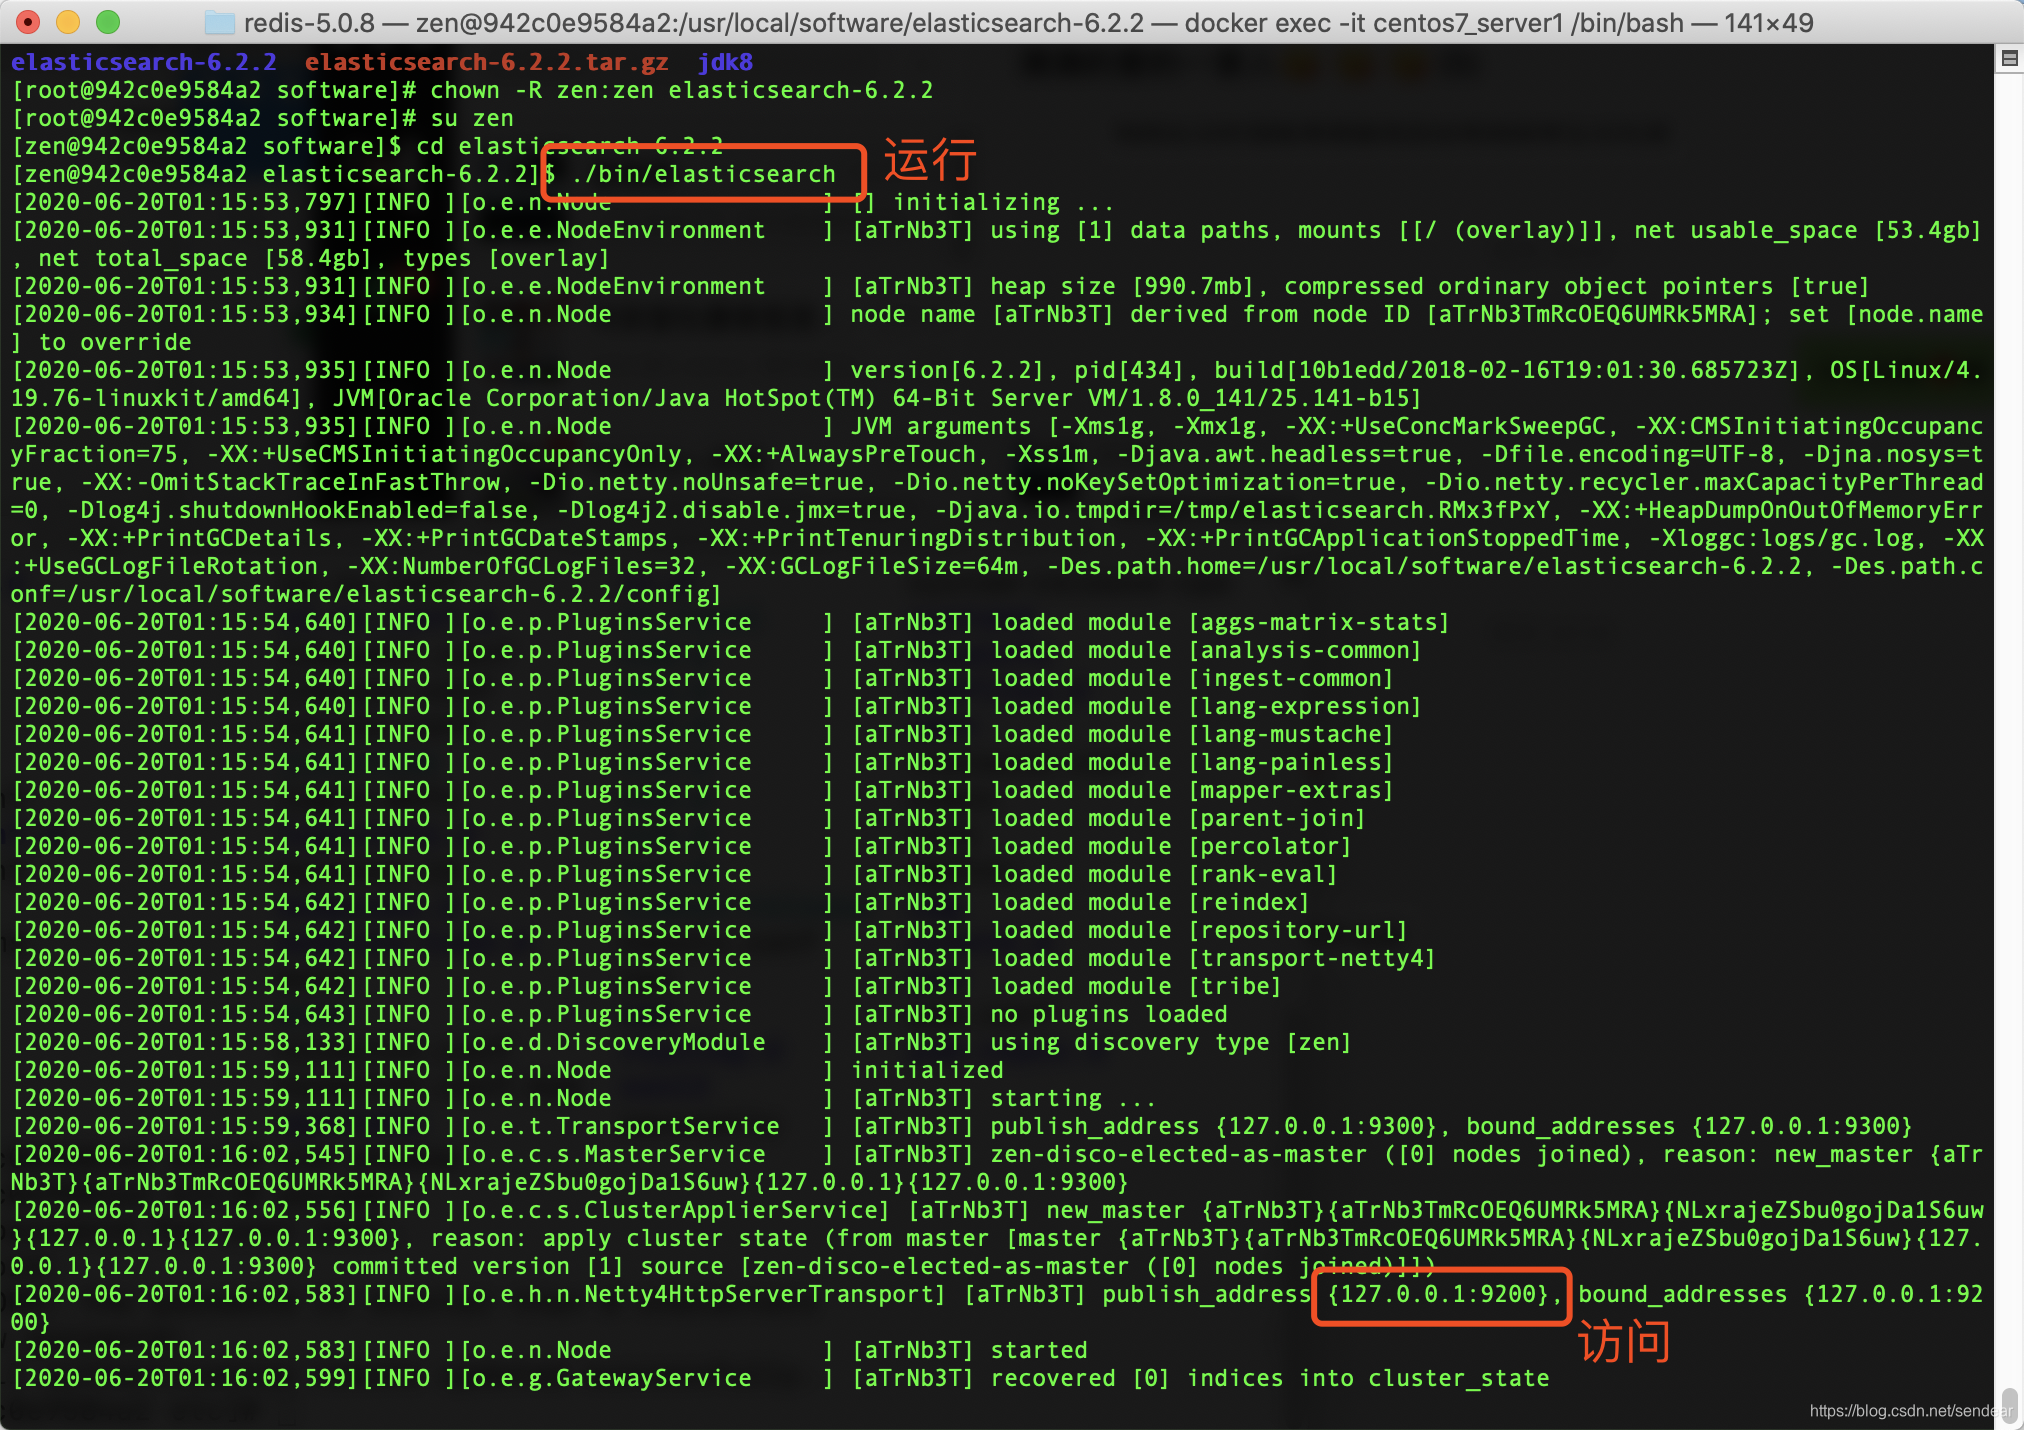Minimize the terminal with yellow button
The height and width of the screenshot is (1430, 2024).
tap(68, 22)
